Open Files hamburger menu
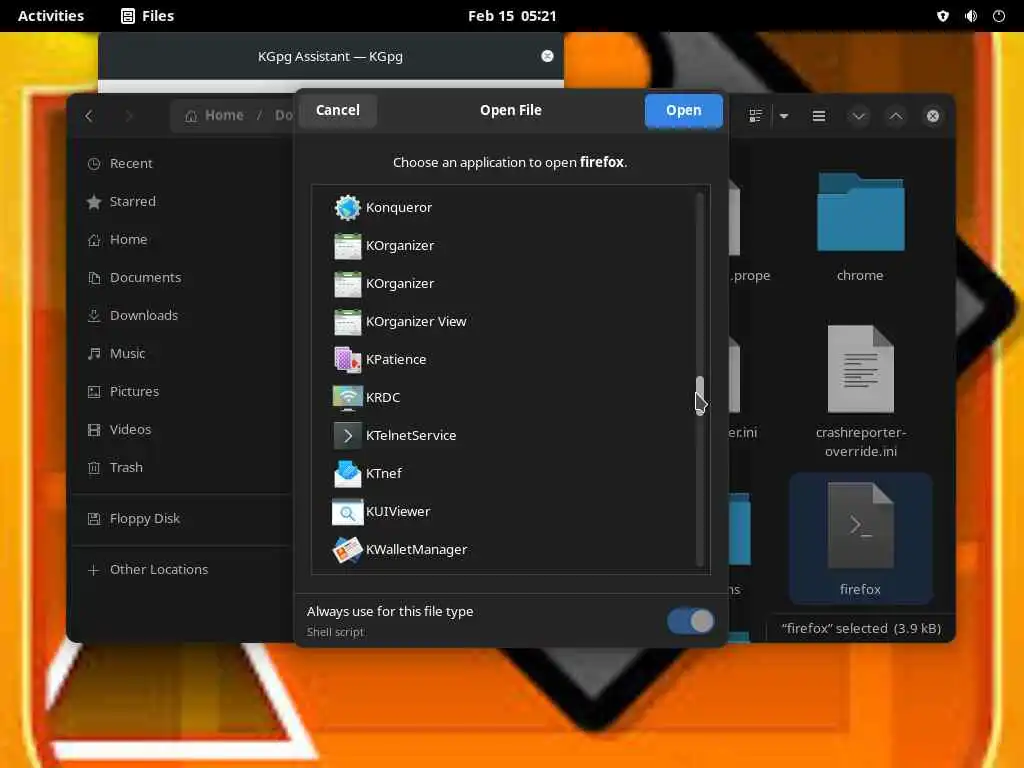1024x768 pixels. coord(818,116)
